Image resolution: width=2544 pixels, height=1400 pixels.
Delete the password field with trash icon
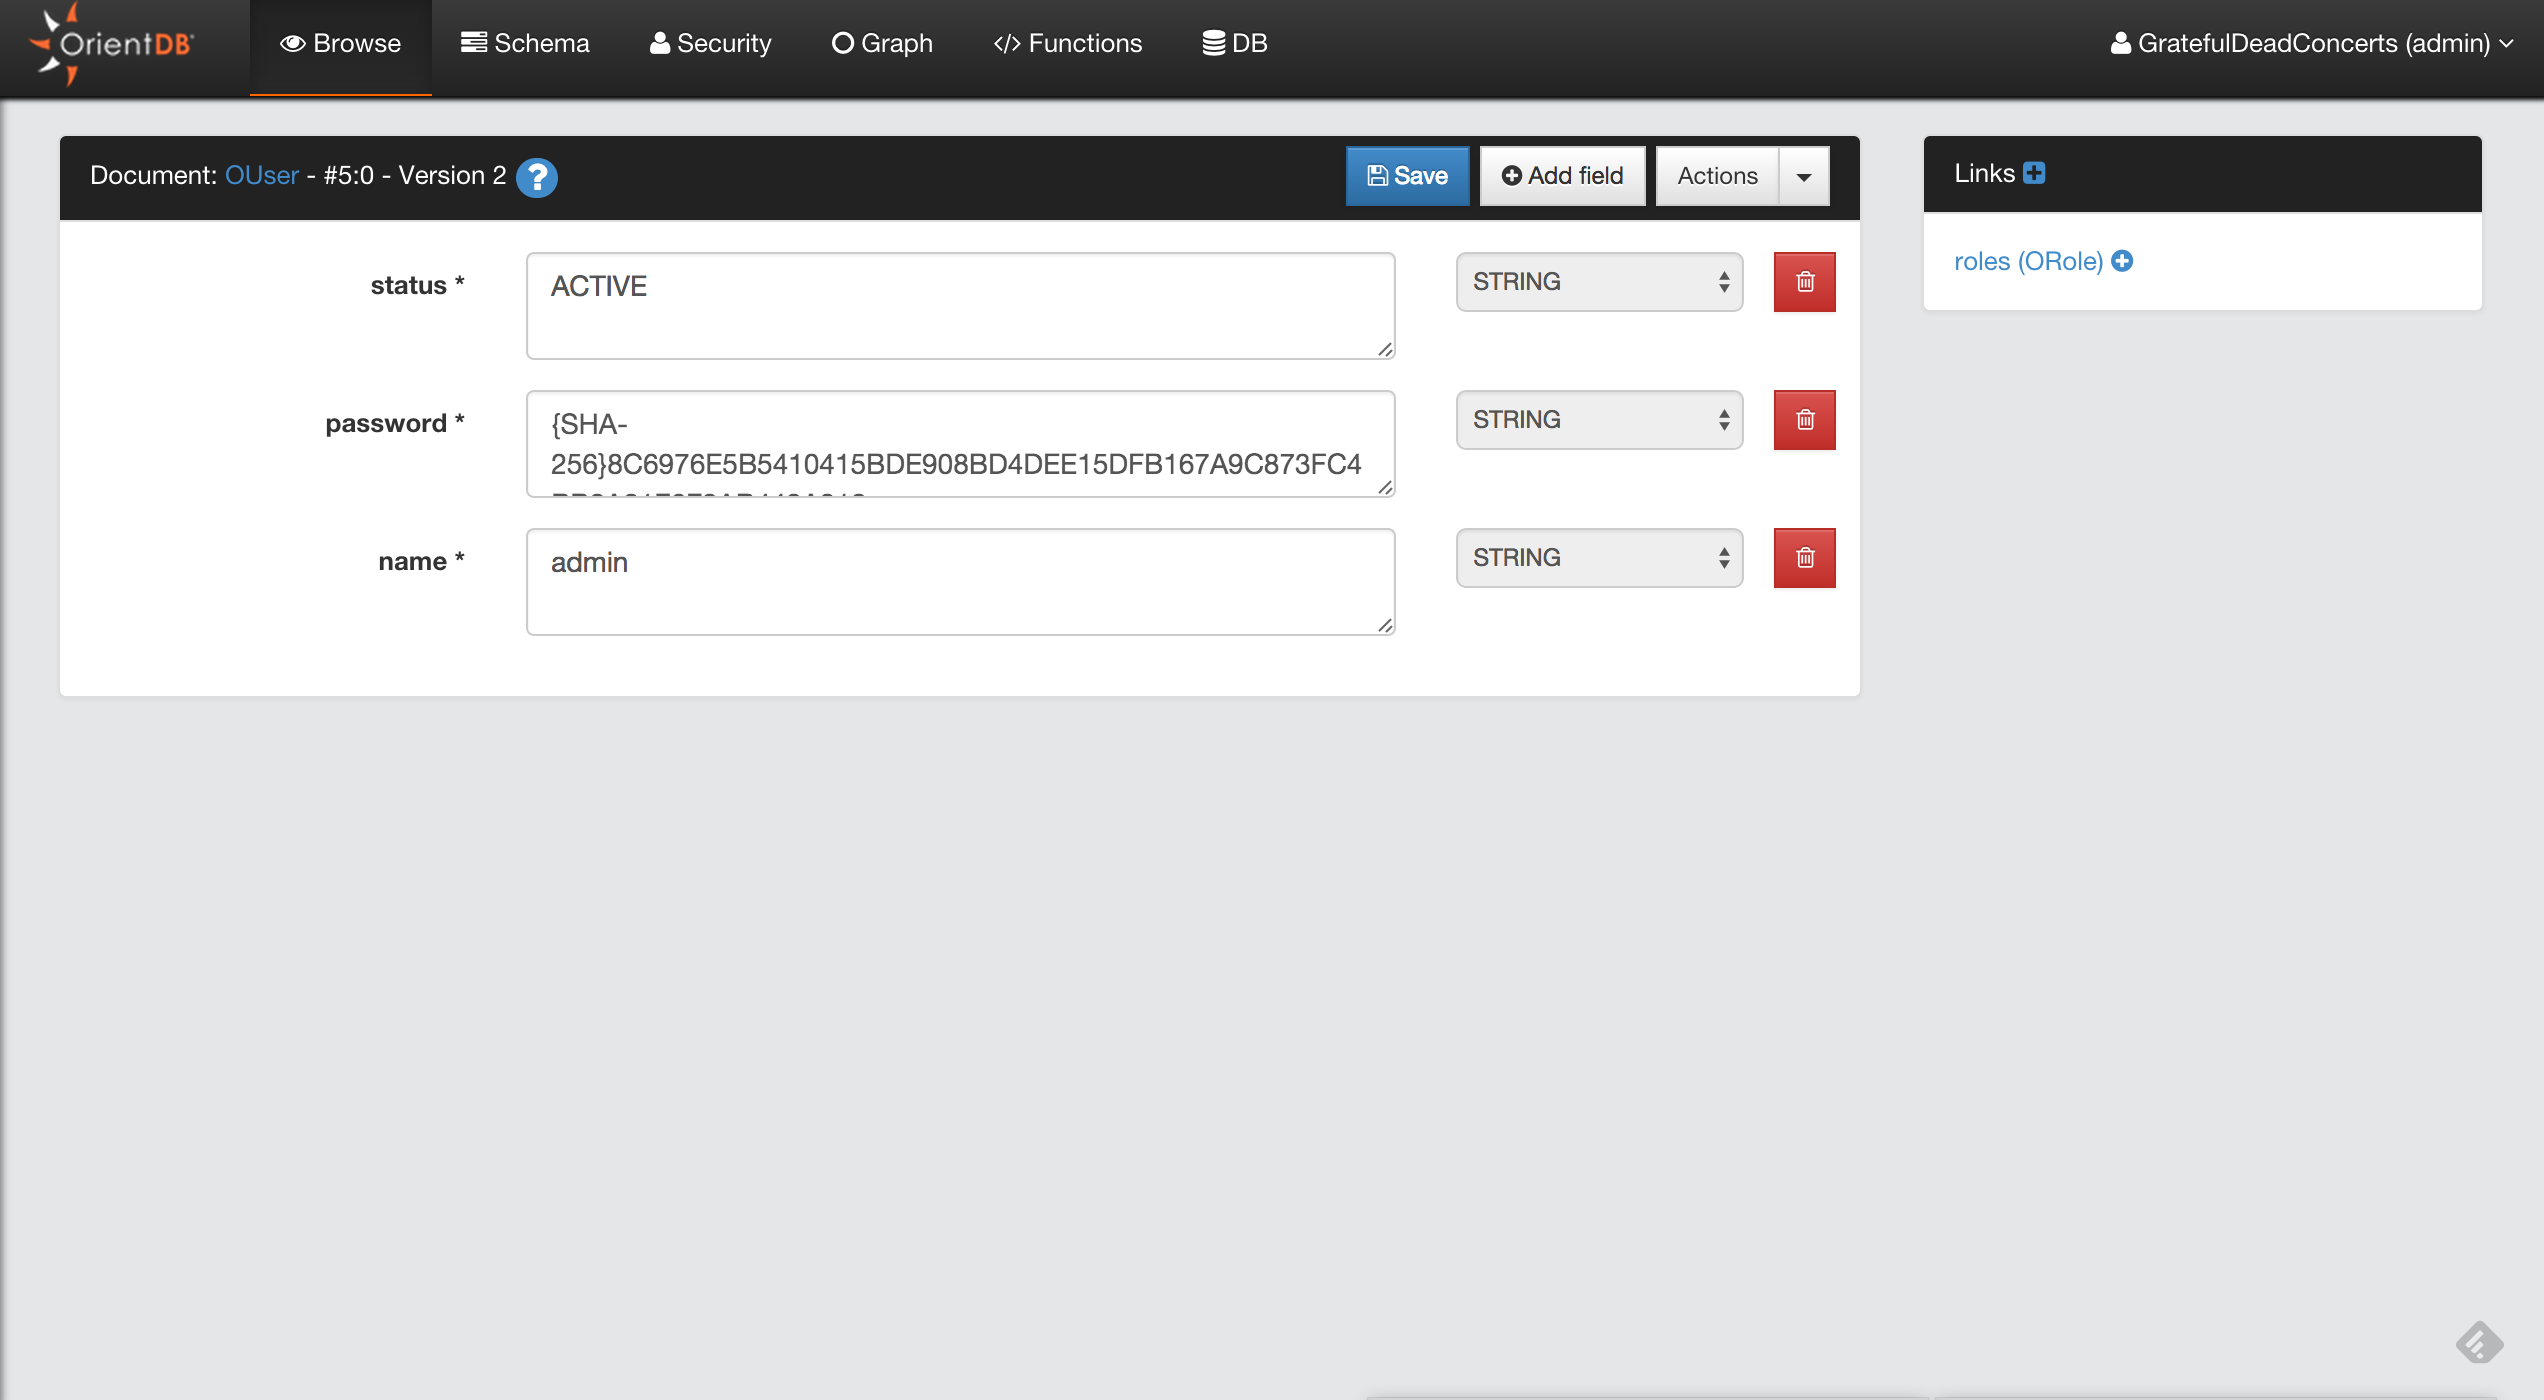point(1804,420)
